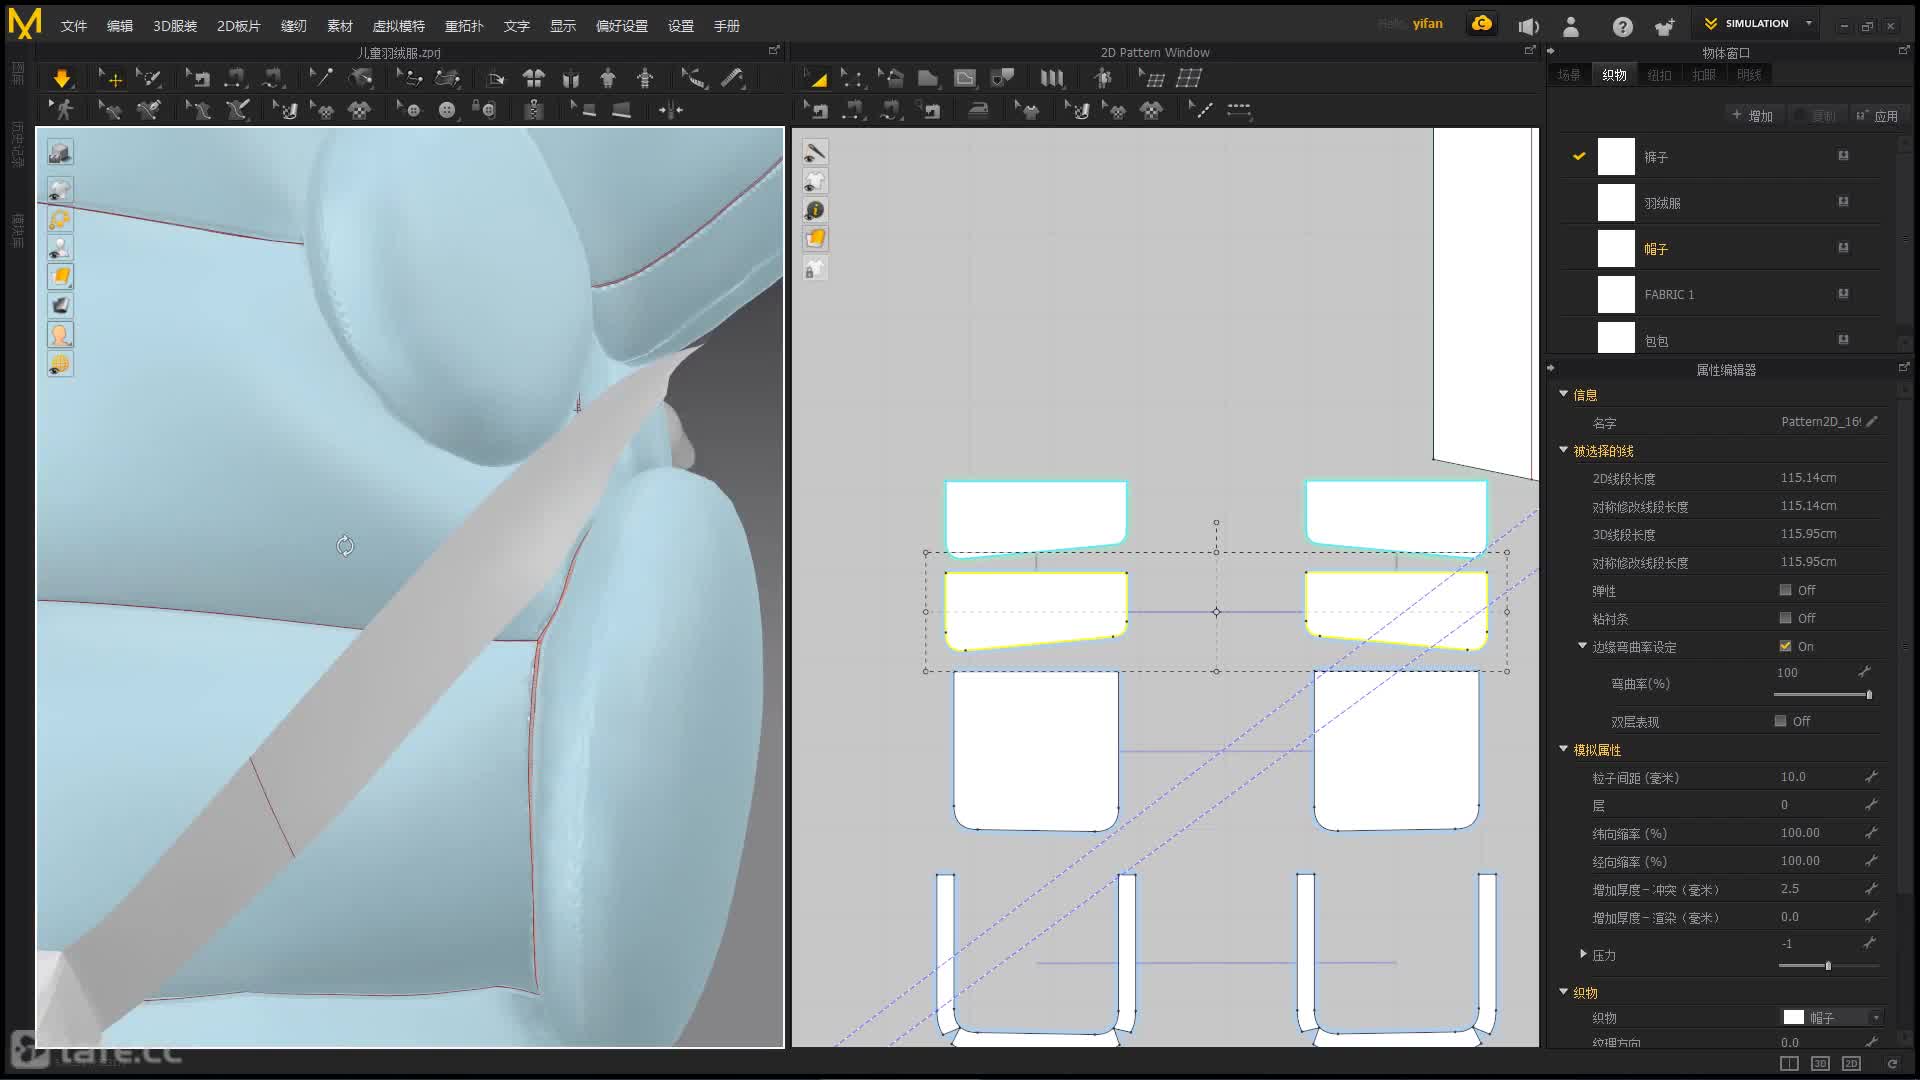Click the Fasten/Lock button icon
The width and height of the screenshot is (1920, 1080).
(484, 110)
